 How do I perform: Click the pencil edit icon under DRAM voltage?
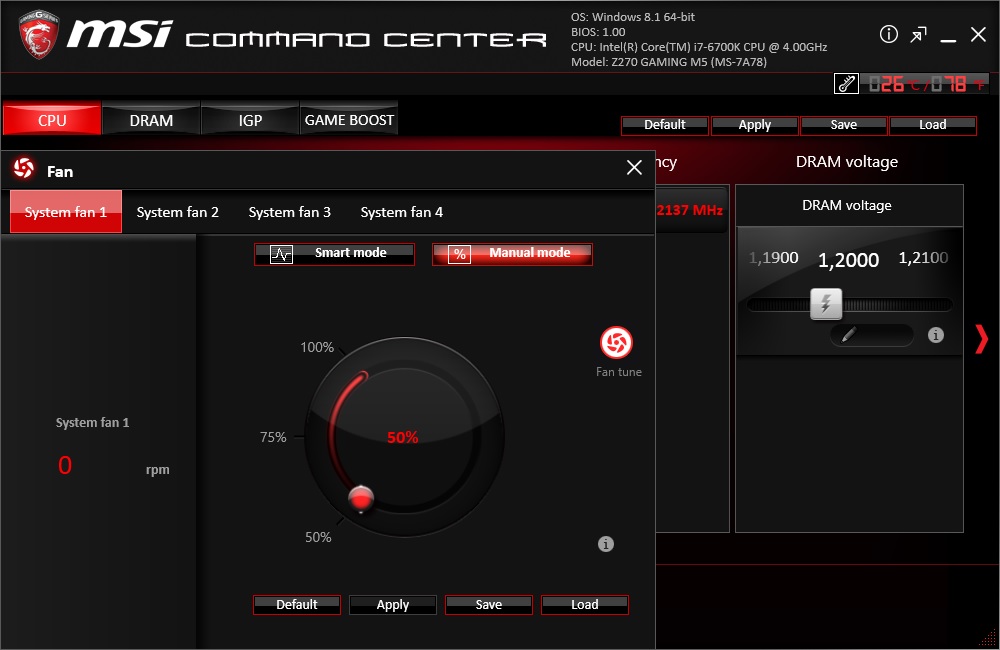click(848, 334)
